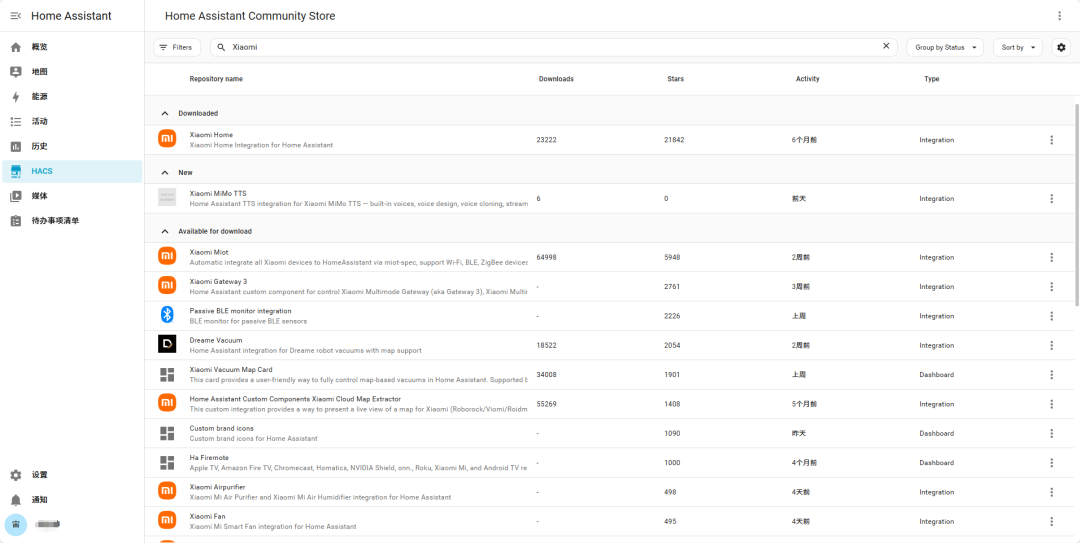Open Xiaomi Vacuum Map Card options menu
The image size is (1080, 543).
[1051, 375]
